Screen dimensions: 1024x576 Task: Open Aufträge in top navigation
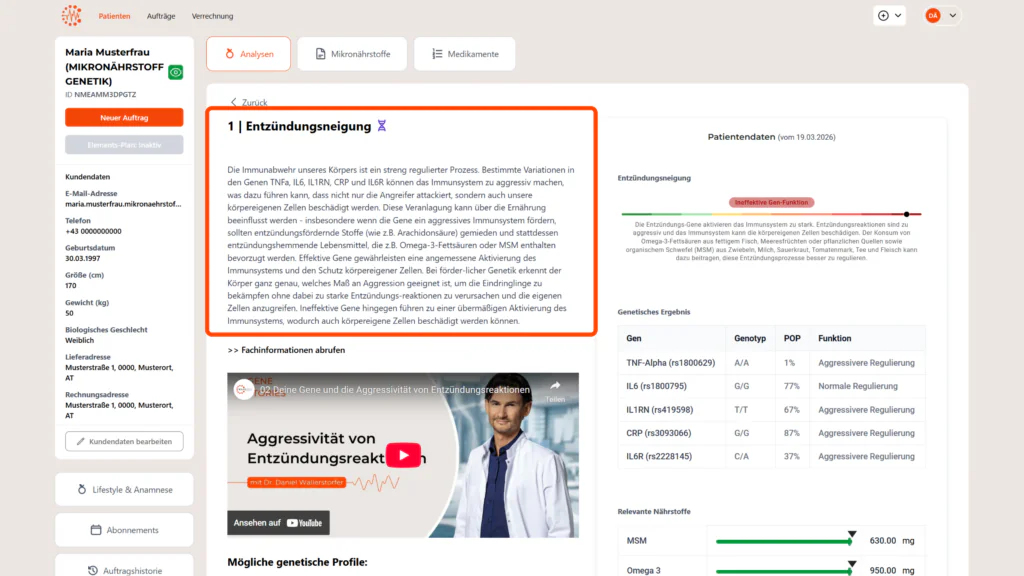(x=161, y=16)
